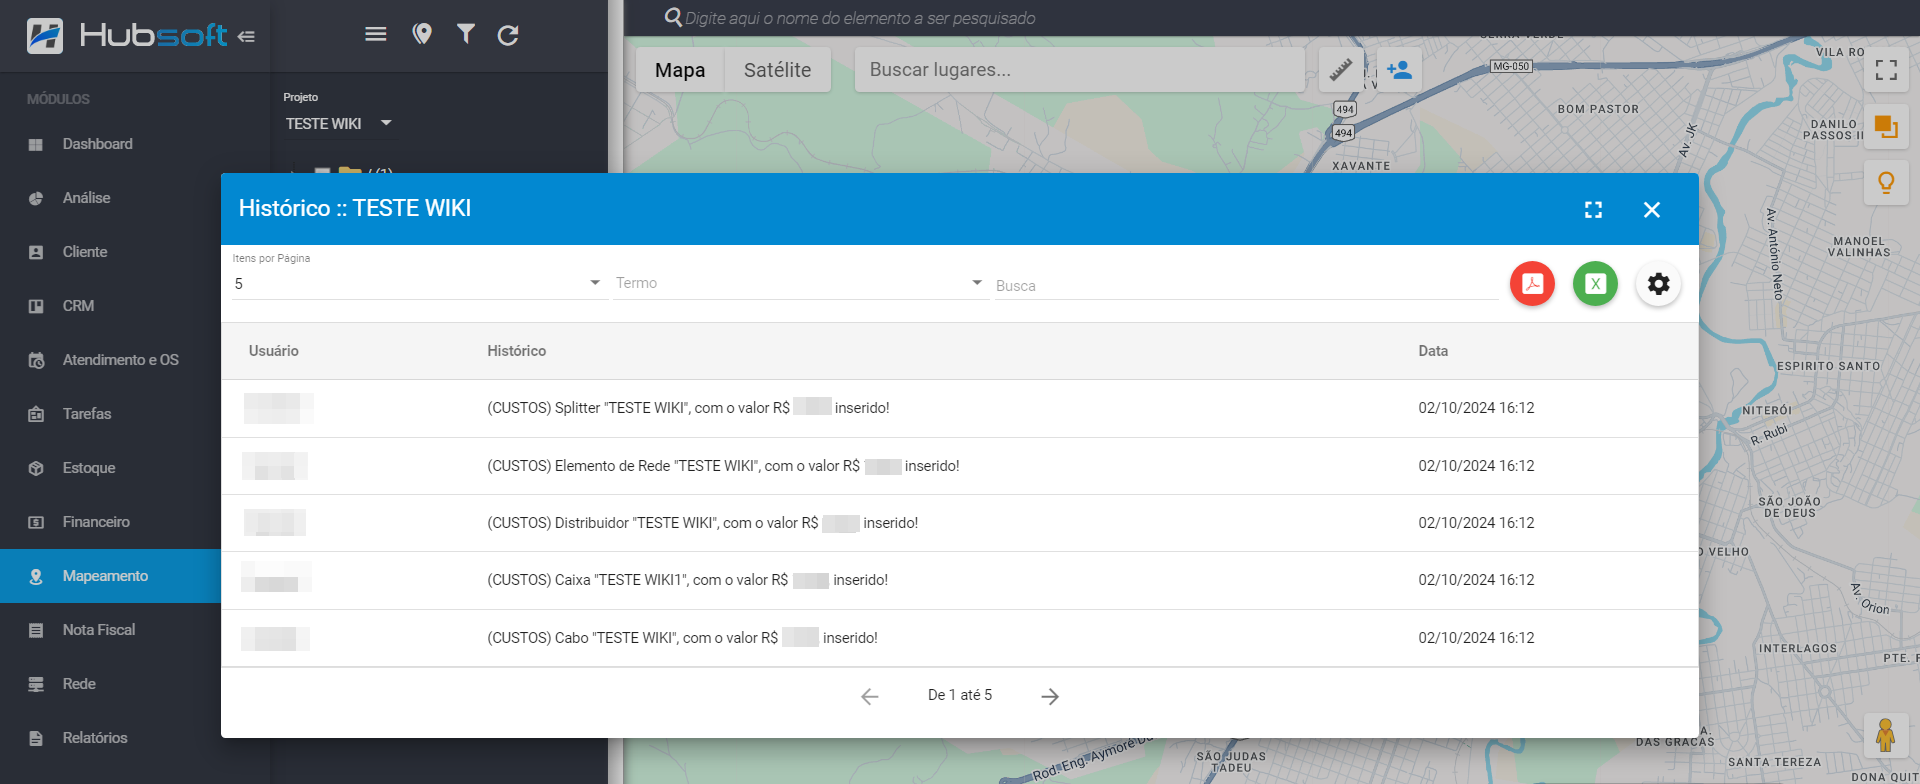Refresh the project tree with the reload icon

coord(508,35)
